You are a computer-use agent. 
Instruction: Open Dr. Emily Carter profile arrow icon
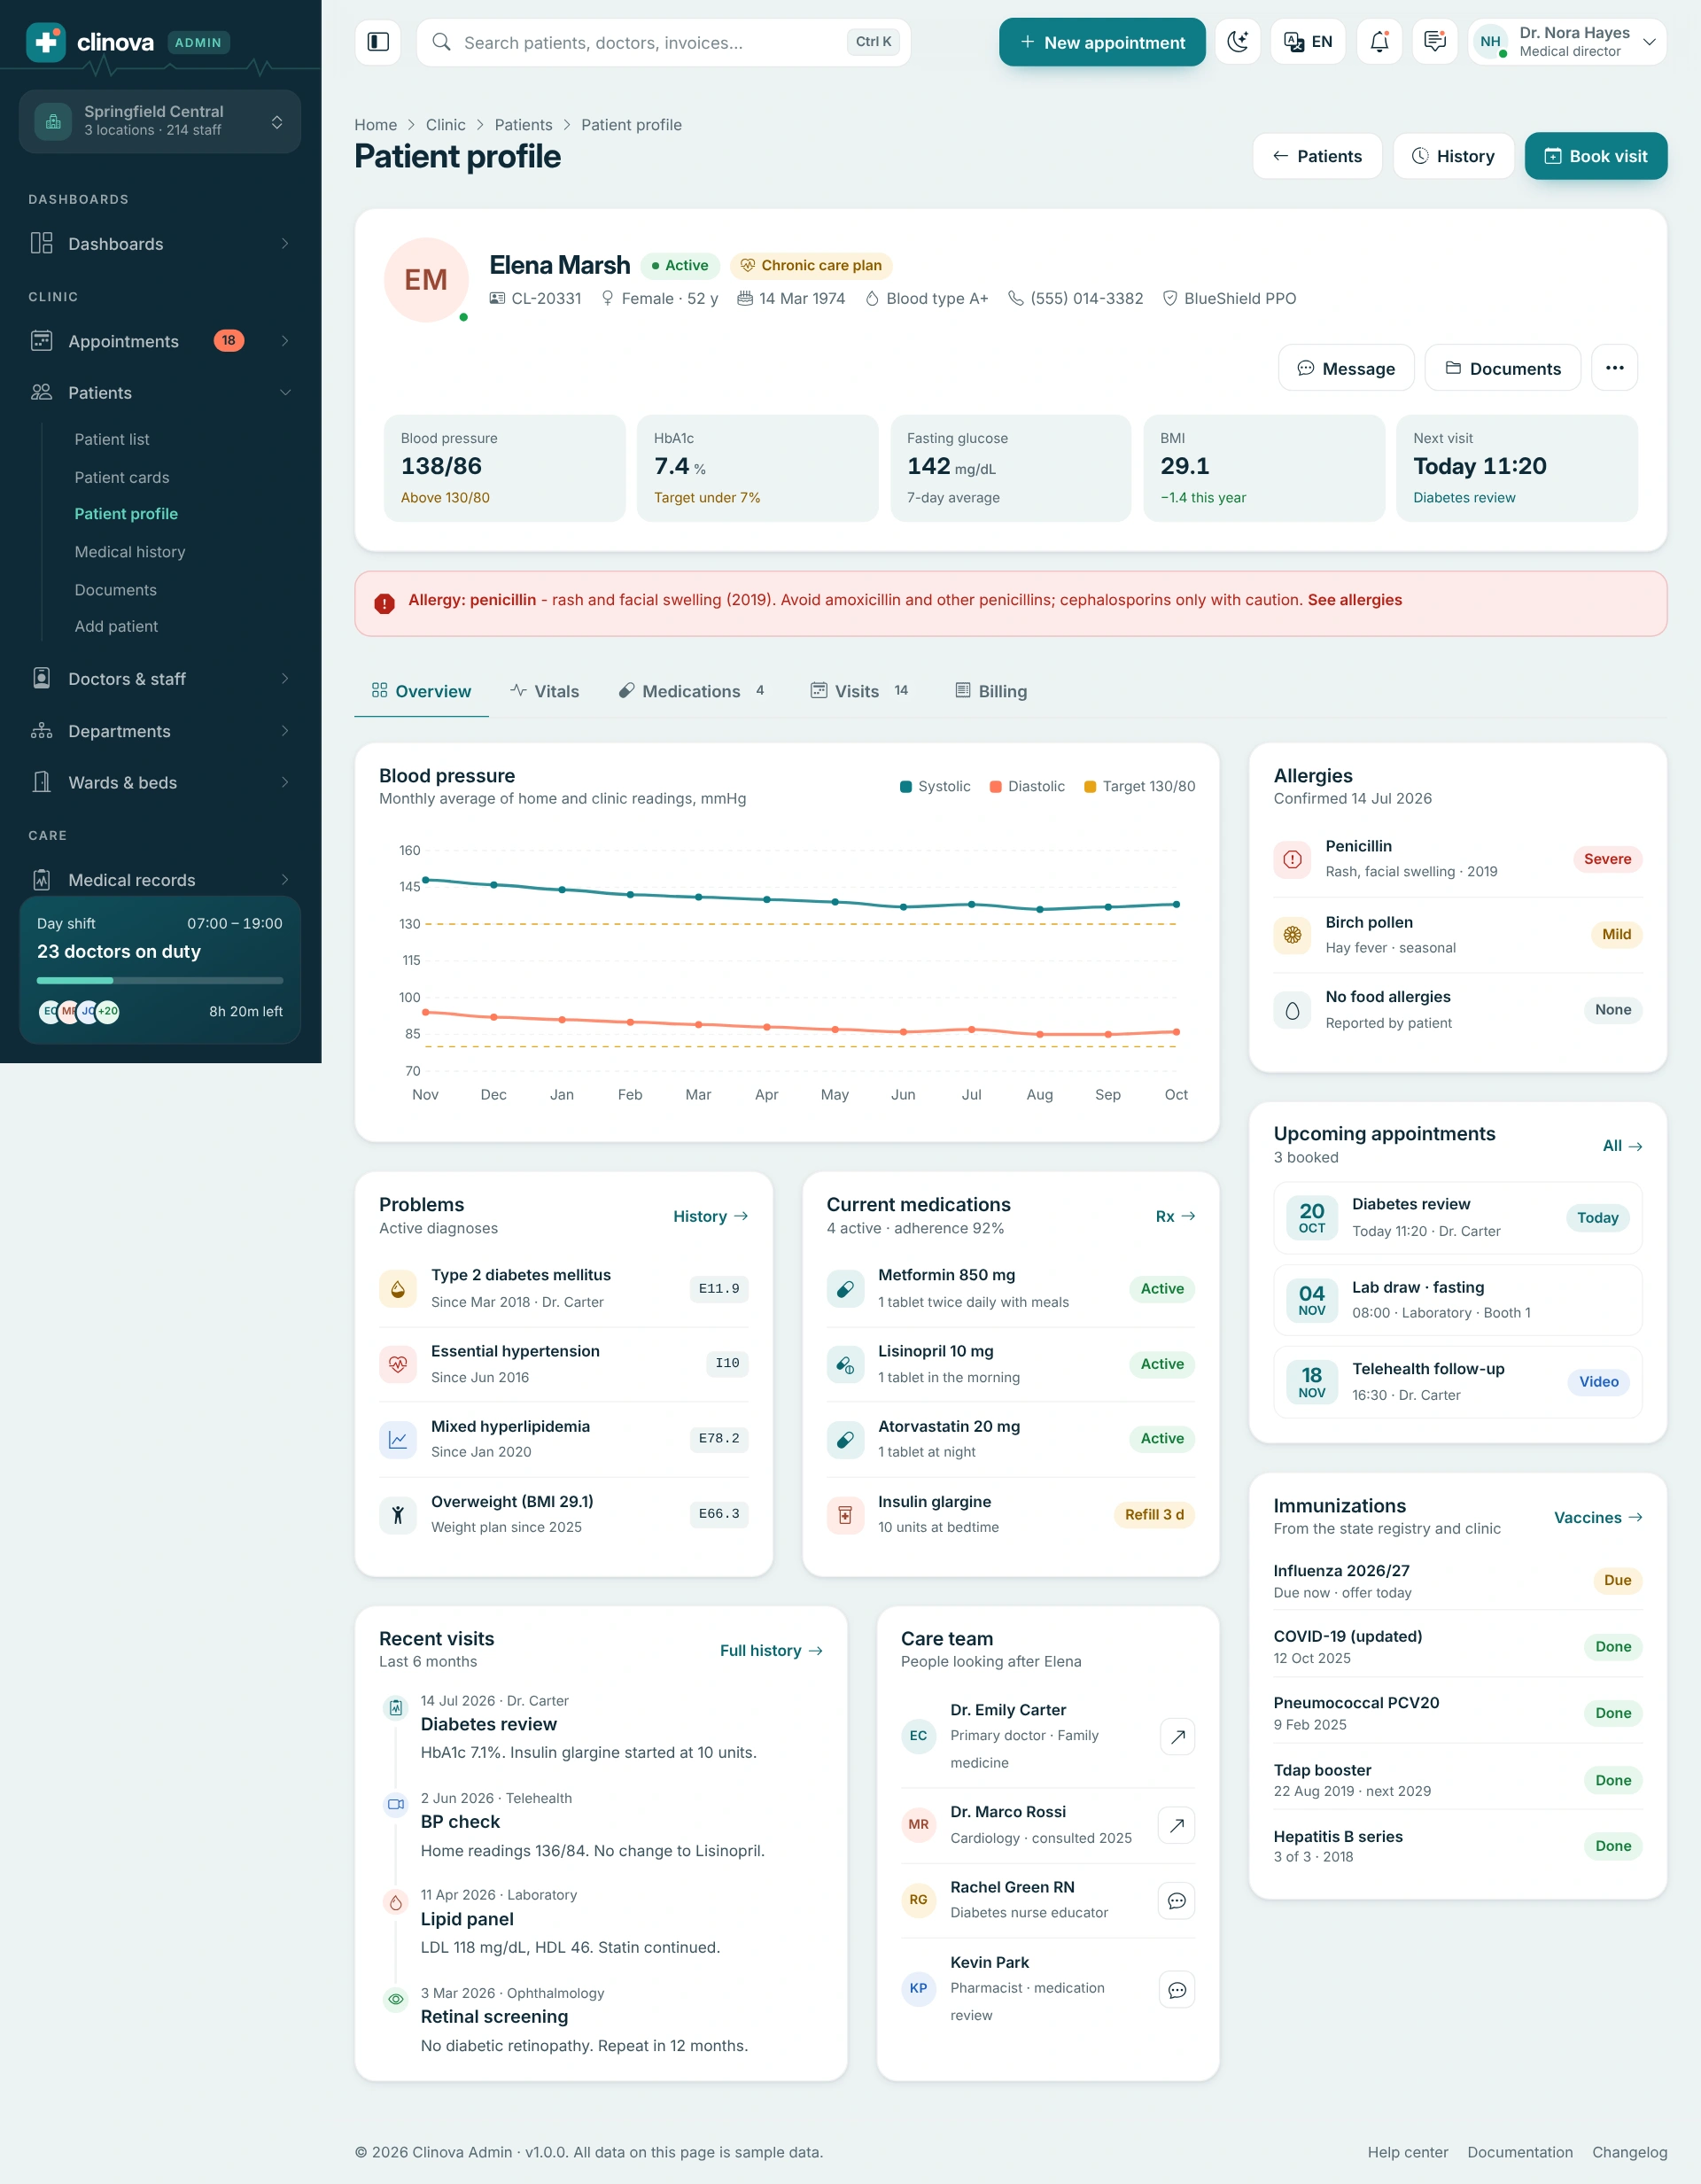click(x=1177, y=1737)
